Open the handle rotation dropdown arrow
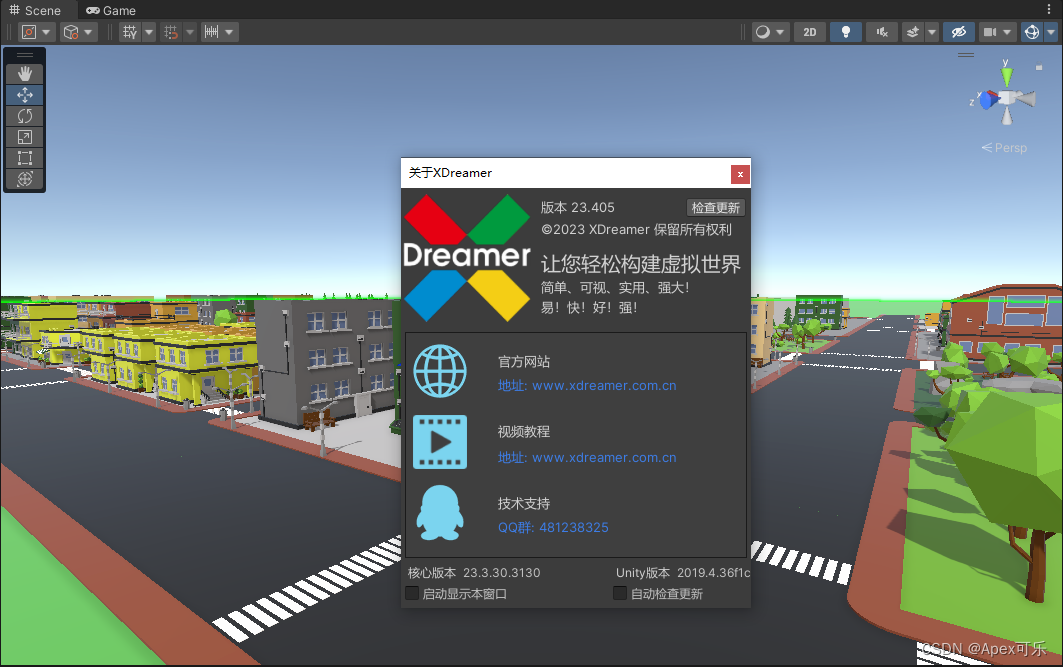This screenshot has width=1063, height=667. 88,32
